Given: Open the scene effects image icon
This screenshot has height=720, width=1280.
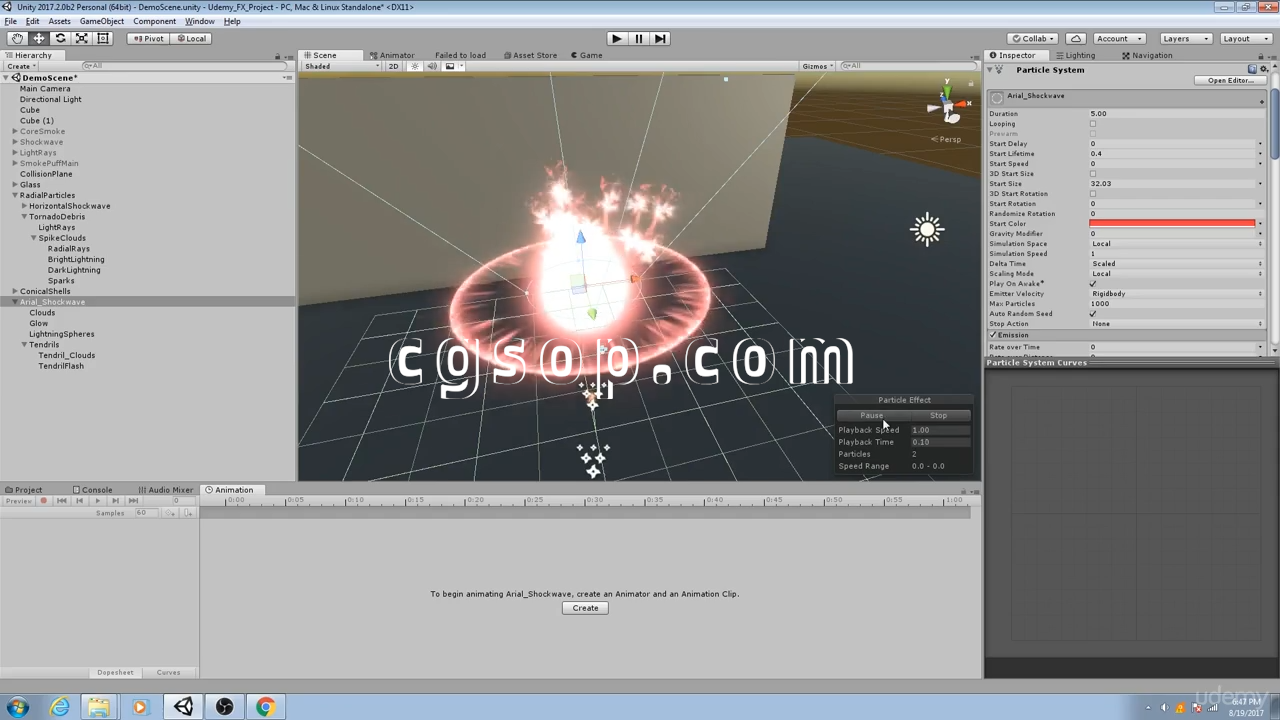Looking at the screenshot, I should (x=450, y=66).
